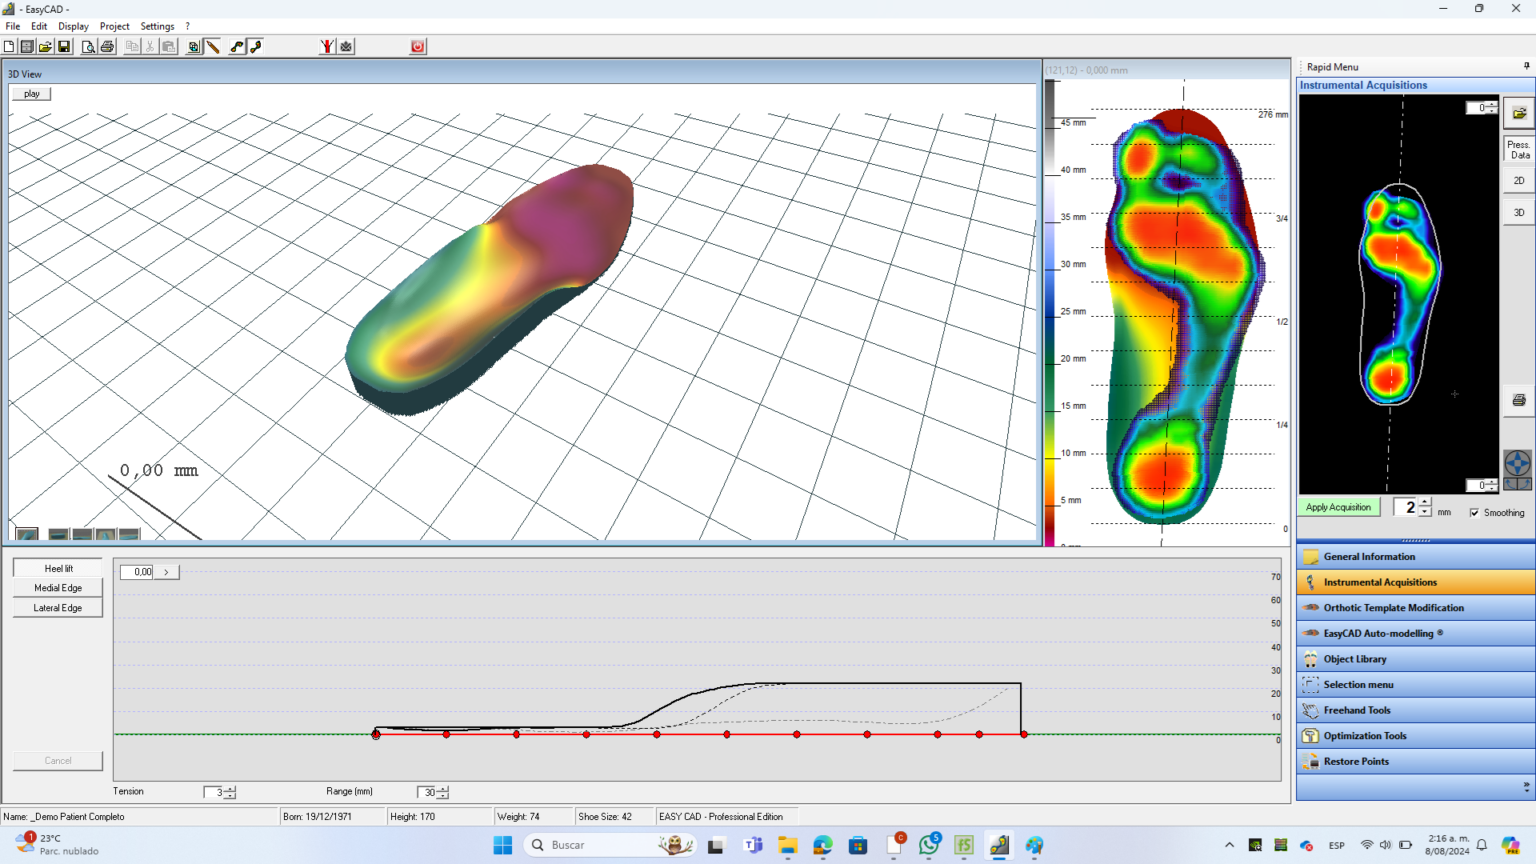Increase the Tension value stepper
This screenshot has width=1536, height=864.
(229, 788)
